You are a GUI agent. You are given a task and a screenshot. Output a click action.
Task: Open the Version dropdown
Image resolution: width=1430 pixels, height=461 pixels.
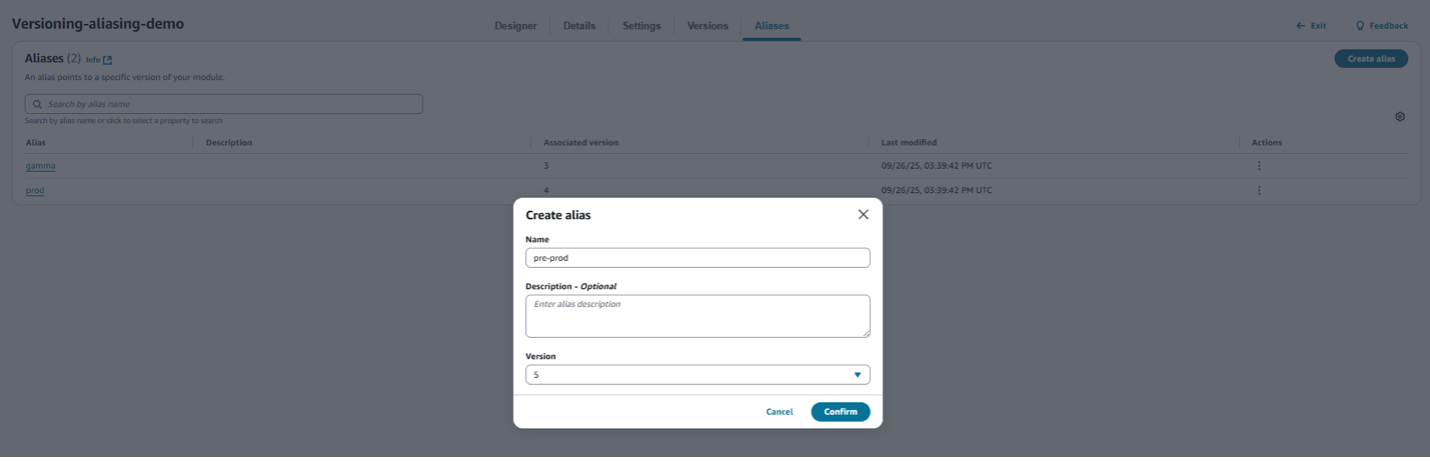pos(697,375)
